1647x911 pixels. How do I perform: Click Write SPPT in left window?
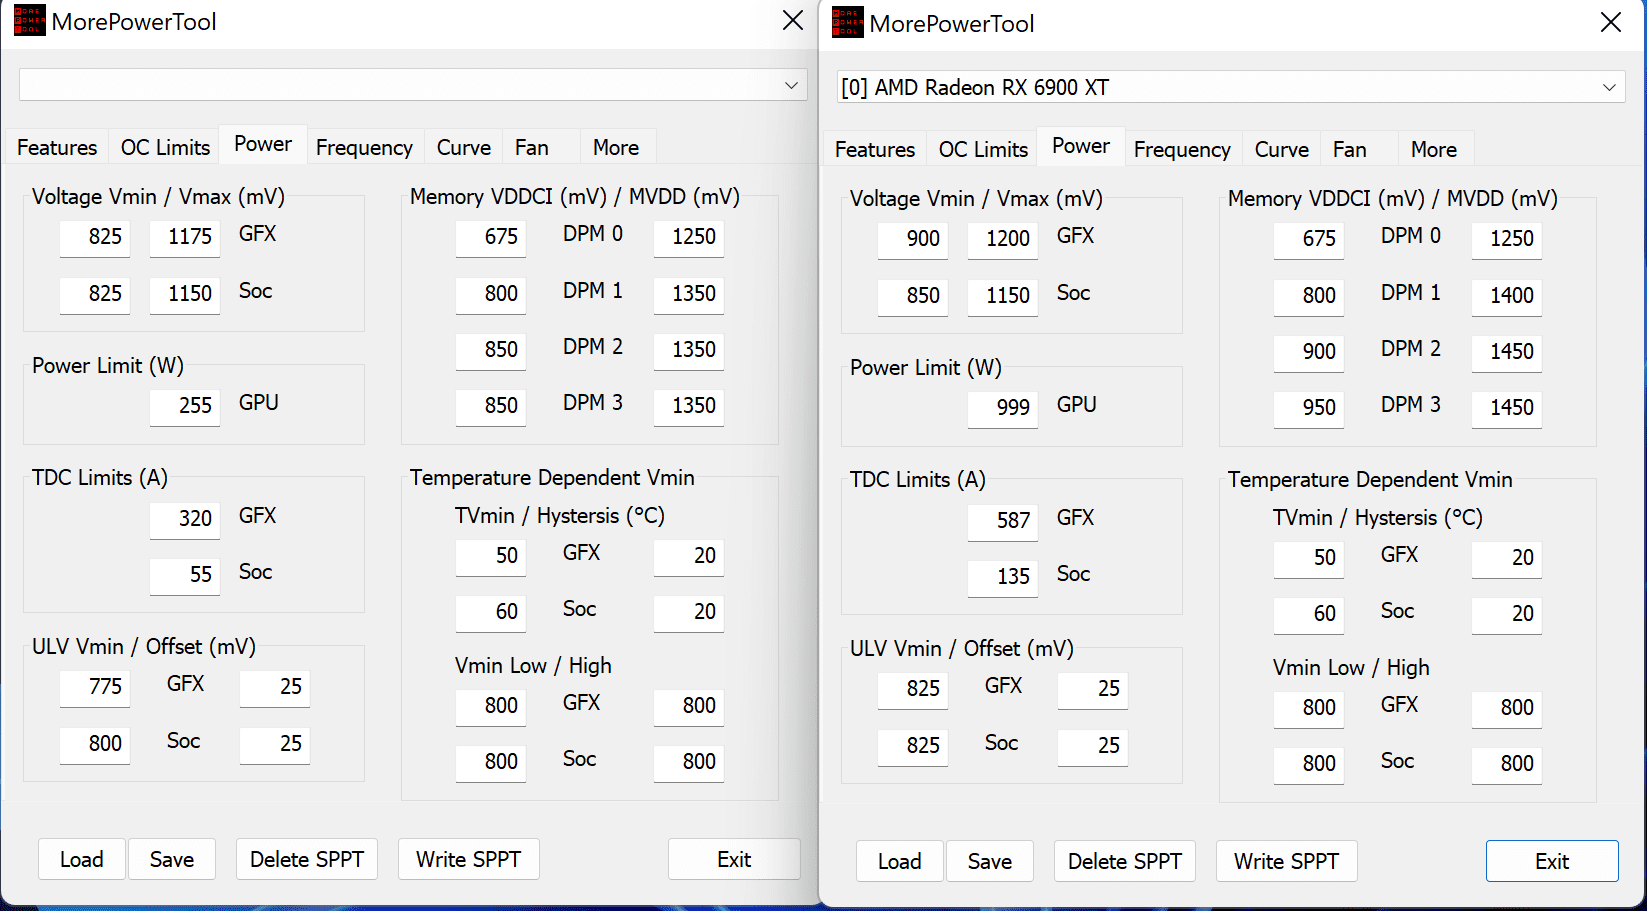click(x=469, y=859)
